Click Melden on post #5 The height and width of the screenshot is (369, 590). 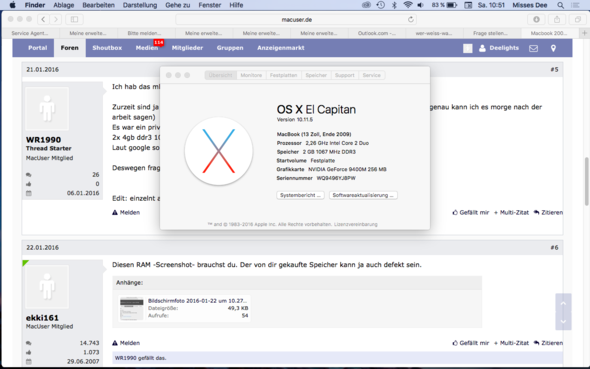[126, 213]
